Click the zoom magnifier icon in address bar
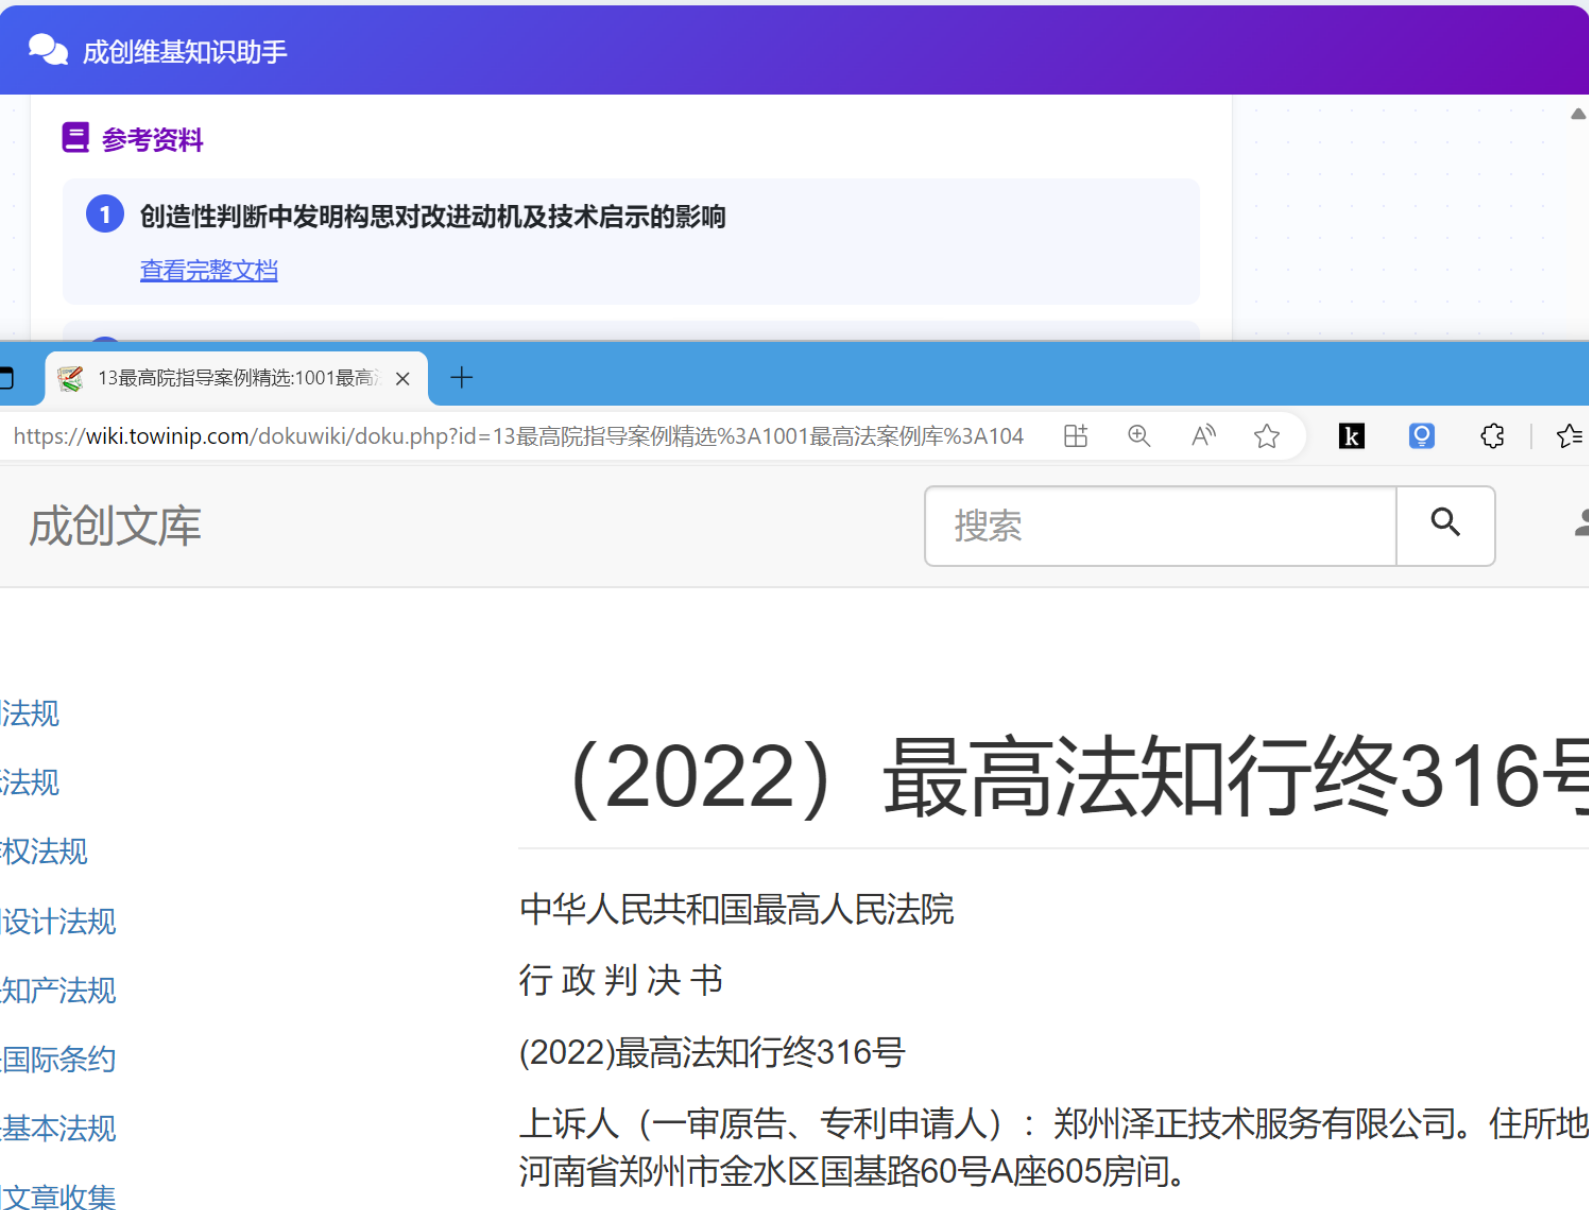This screenshot has height=1210, width=1589. pos(1139,436)
